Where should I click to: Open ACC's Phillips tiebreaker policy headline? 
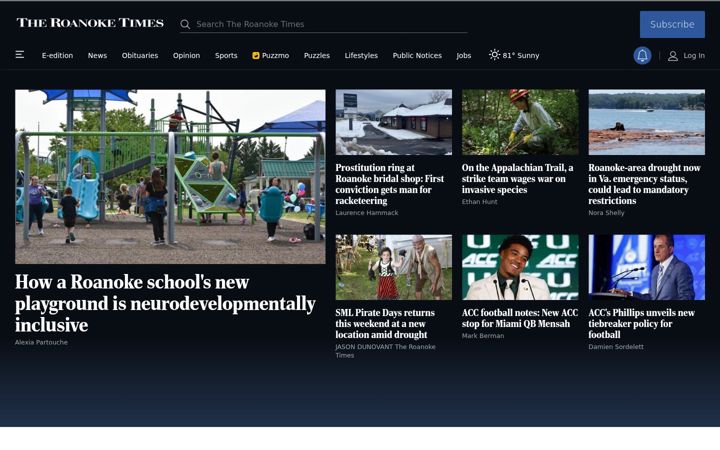(x=641, y=324)
